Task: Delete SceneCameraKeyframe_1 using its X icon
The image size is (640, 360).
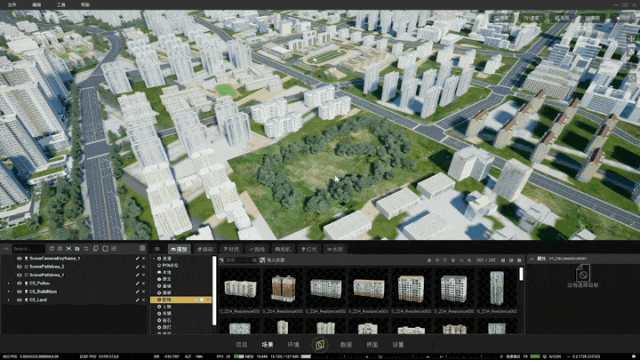Action: click(x=143, y=258)
